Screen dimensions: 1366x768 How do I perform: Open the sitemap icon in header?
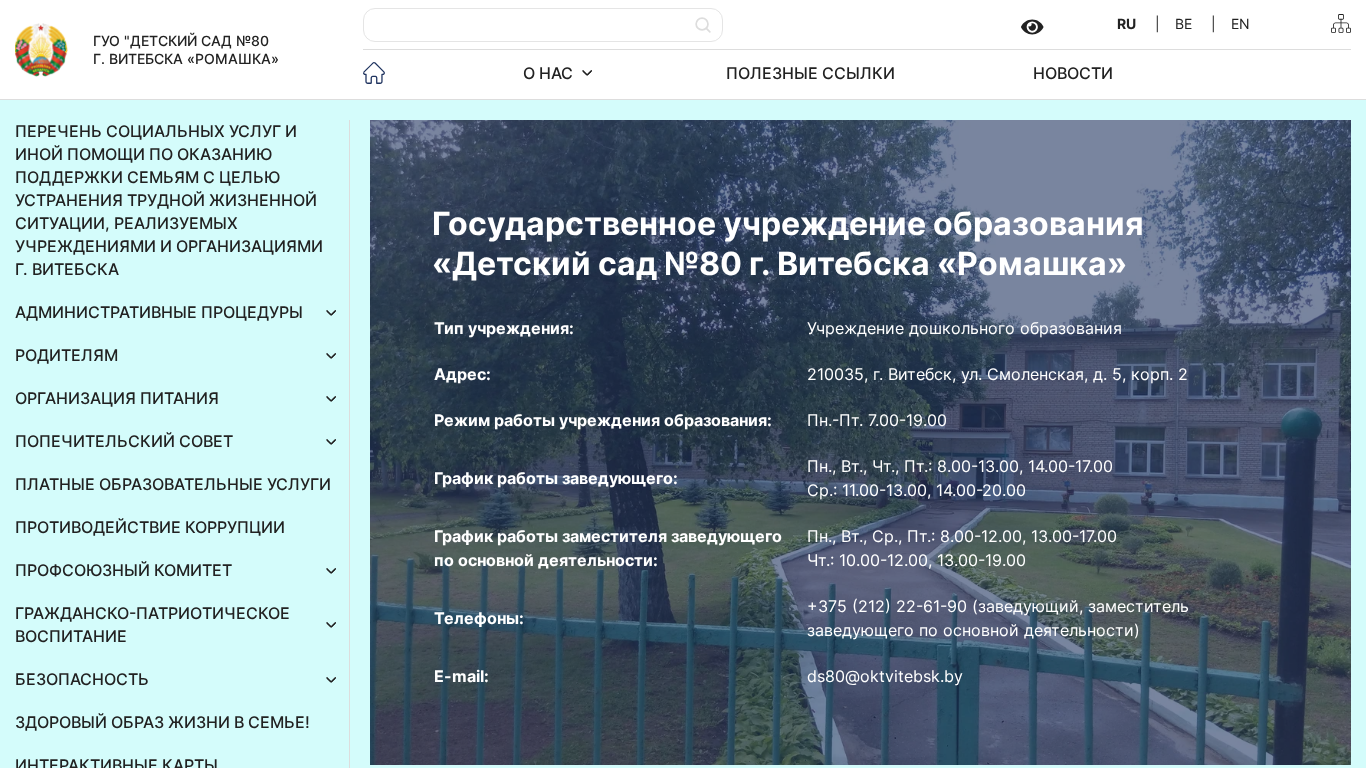pyautogui.click(x=1340, y=24)
